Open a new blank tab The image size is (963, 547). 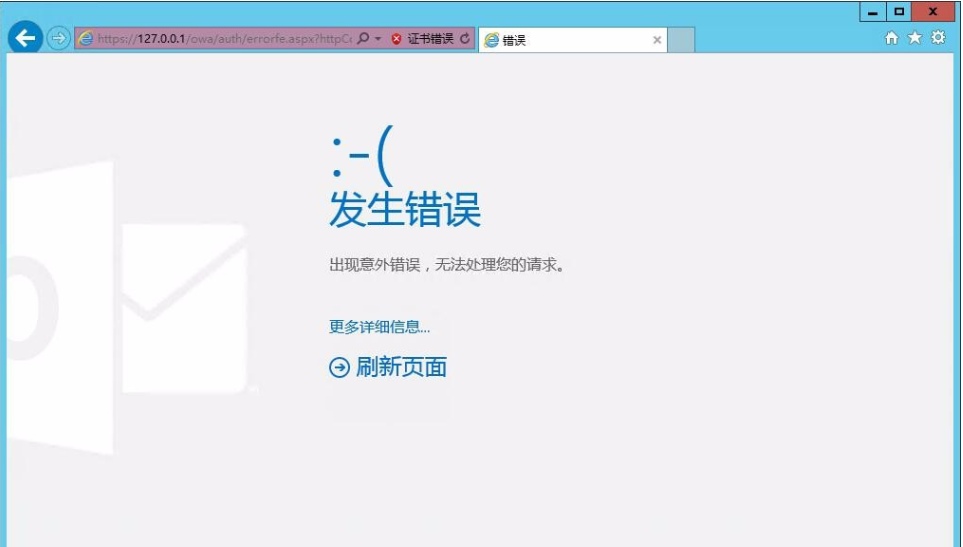point(680,40)
